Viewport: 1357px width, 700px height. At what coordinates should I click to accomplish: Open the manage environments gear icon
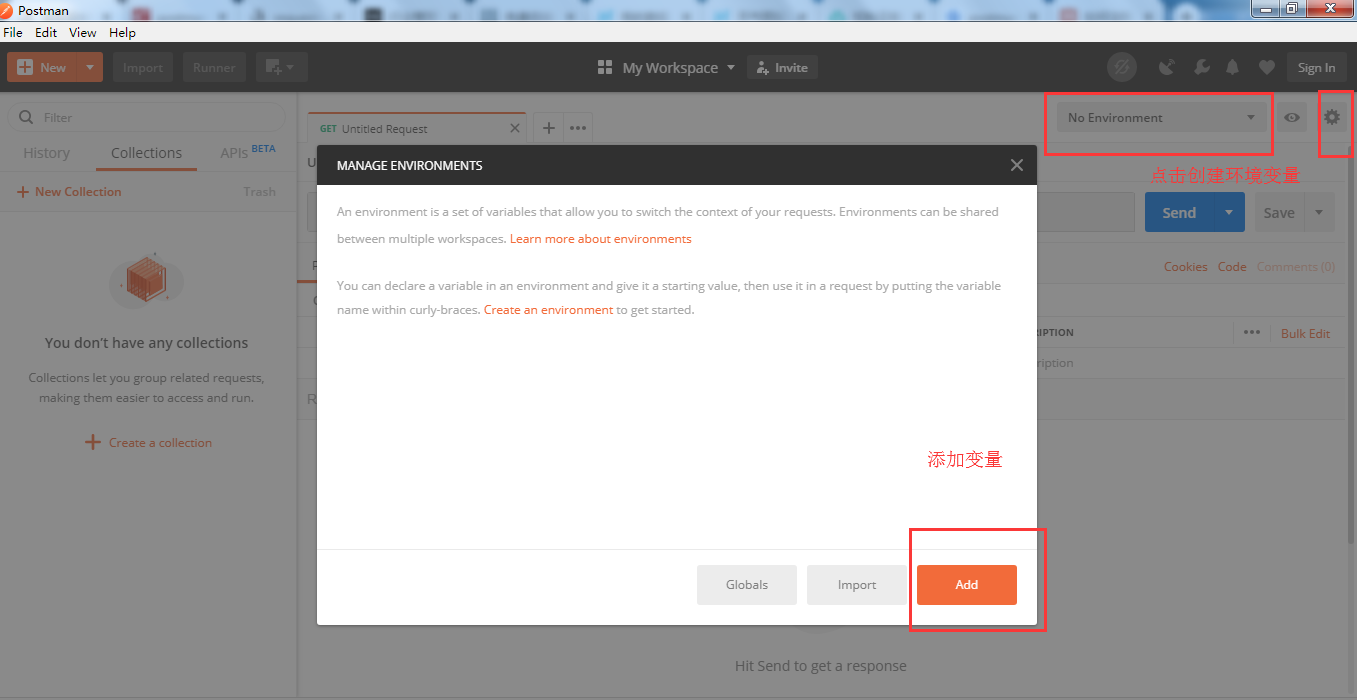tap(1332, 117)
